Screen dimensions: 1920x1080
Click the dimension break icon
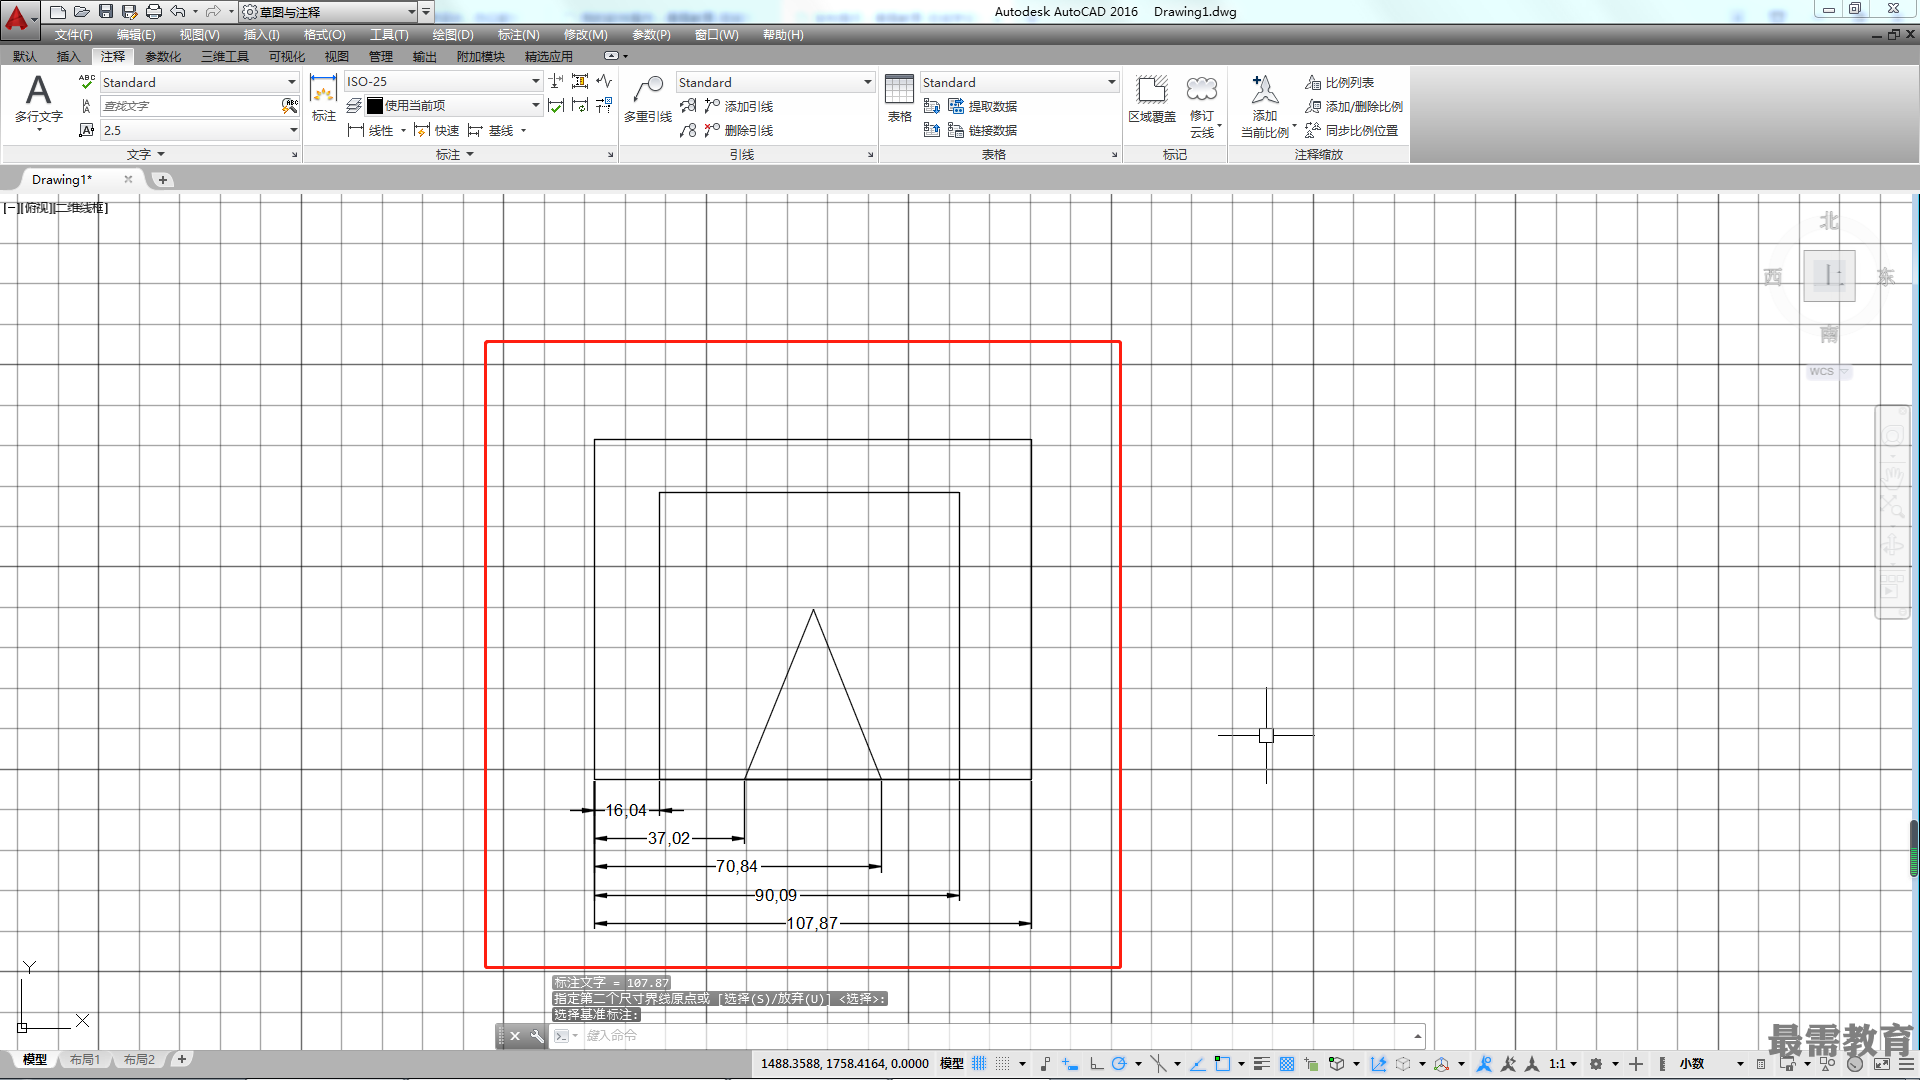(556, 81)
